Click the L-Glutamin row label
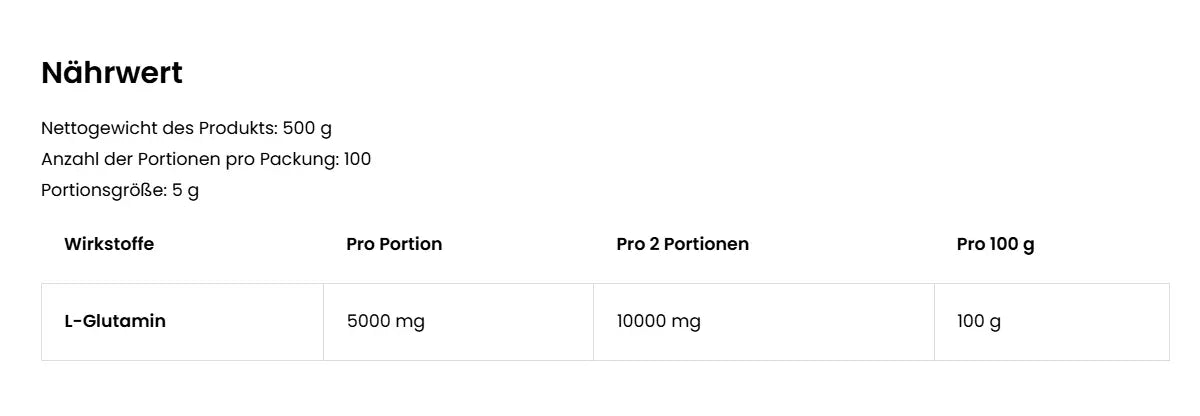Image resolution: width=1200 pixels, height=416 pixels. click(x=115, y=321)
